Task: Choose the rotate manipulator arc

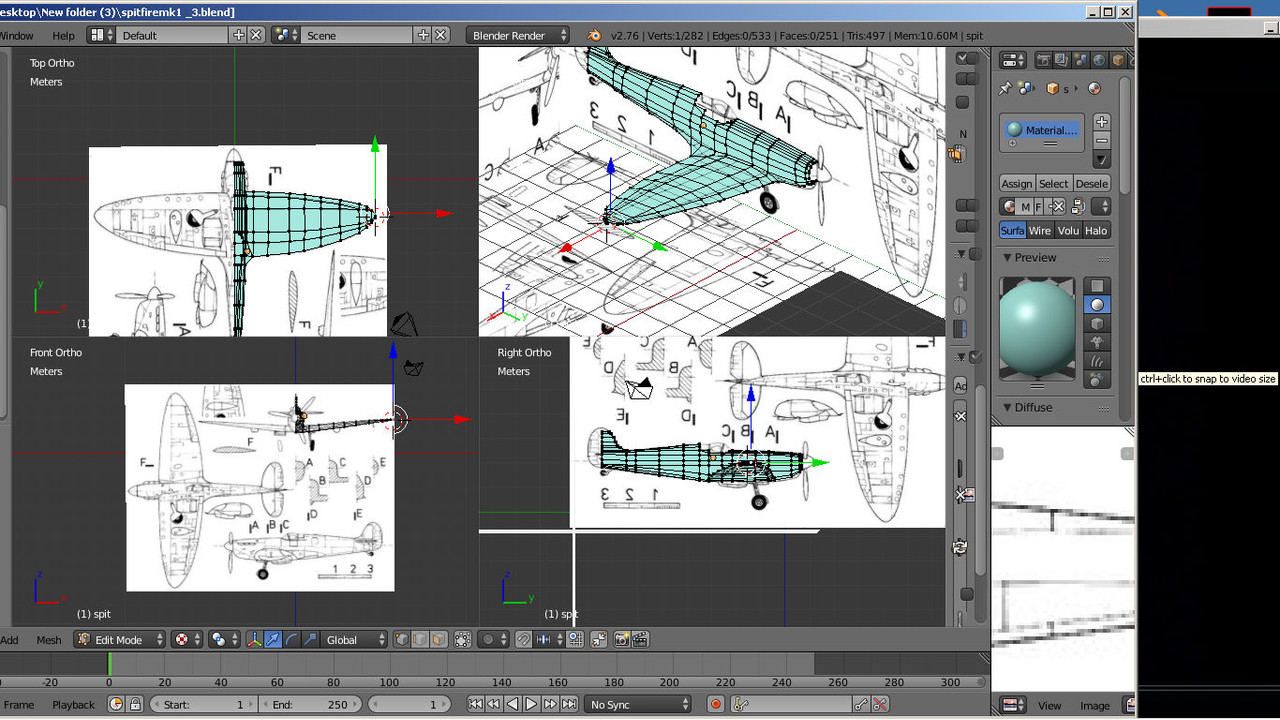Action: point(291,640)
